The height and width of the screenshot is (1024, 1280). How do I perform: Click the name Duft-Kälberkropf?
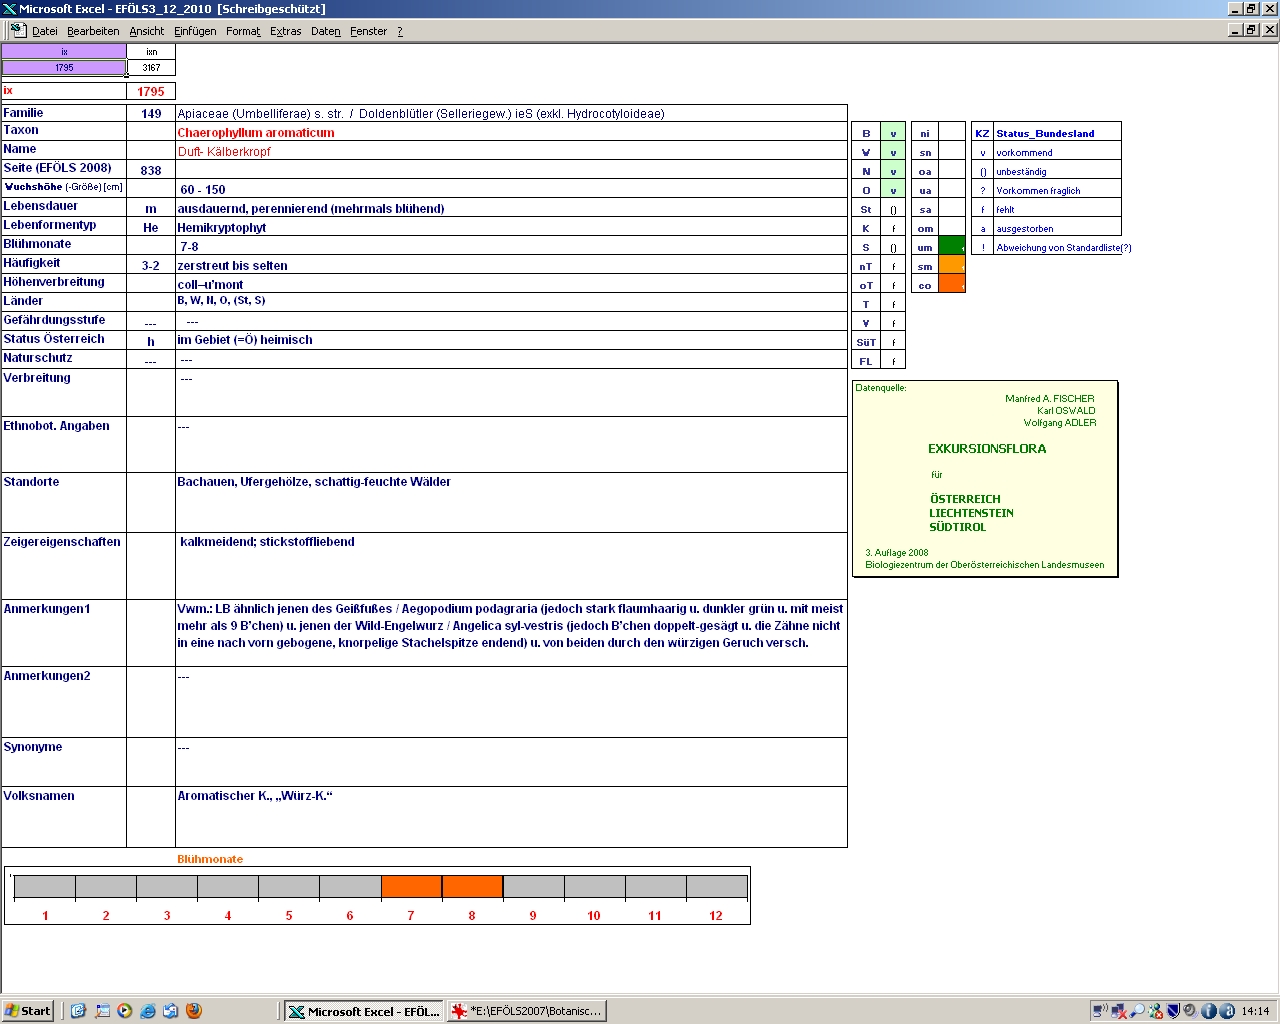(x=224, y=152)
